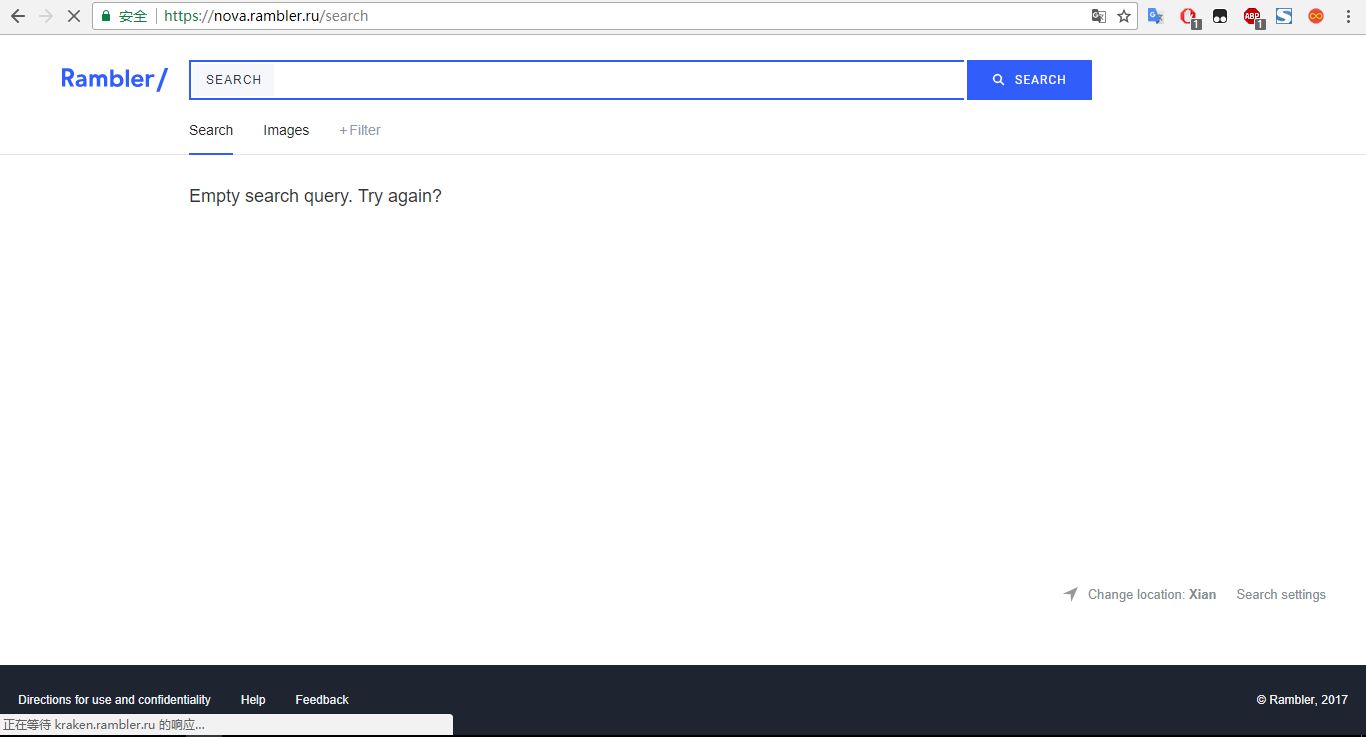Viewport: 1366px width, 737px height.
Task: Open the Feedback link
Action: pos(322,700)
